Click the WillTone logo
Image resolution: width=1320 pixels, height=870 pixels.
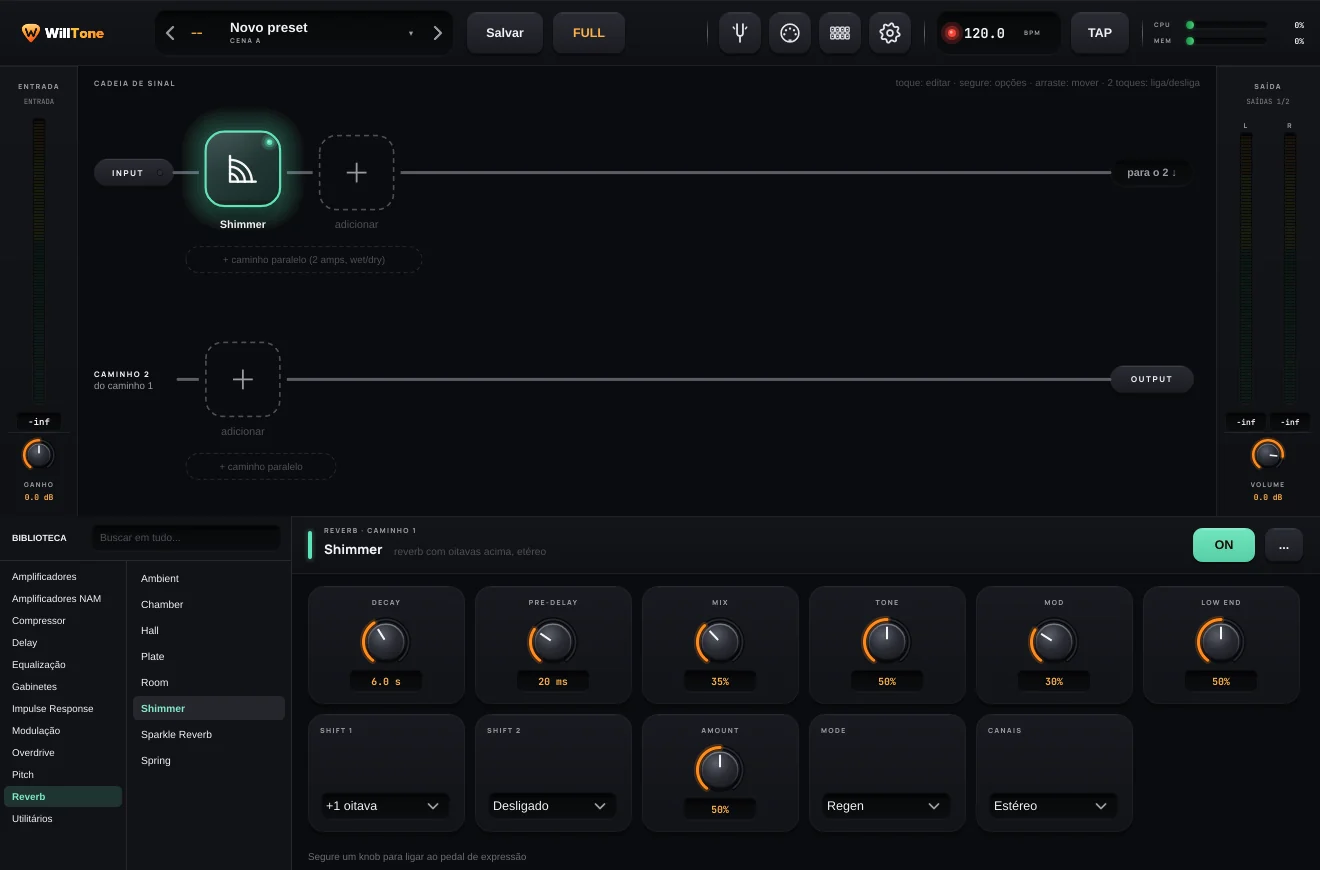tap(63, 33)
